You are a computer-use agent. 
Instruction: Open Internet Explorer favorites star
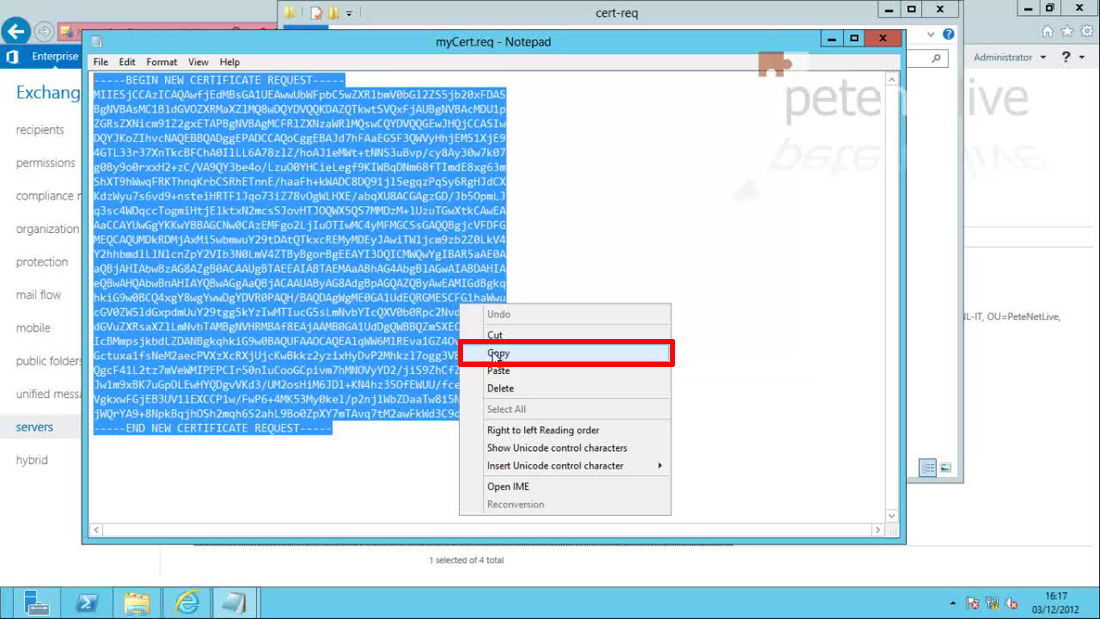click(x=1067, y=32)
